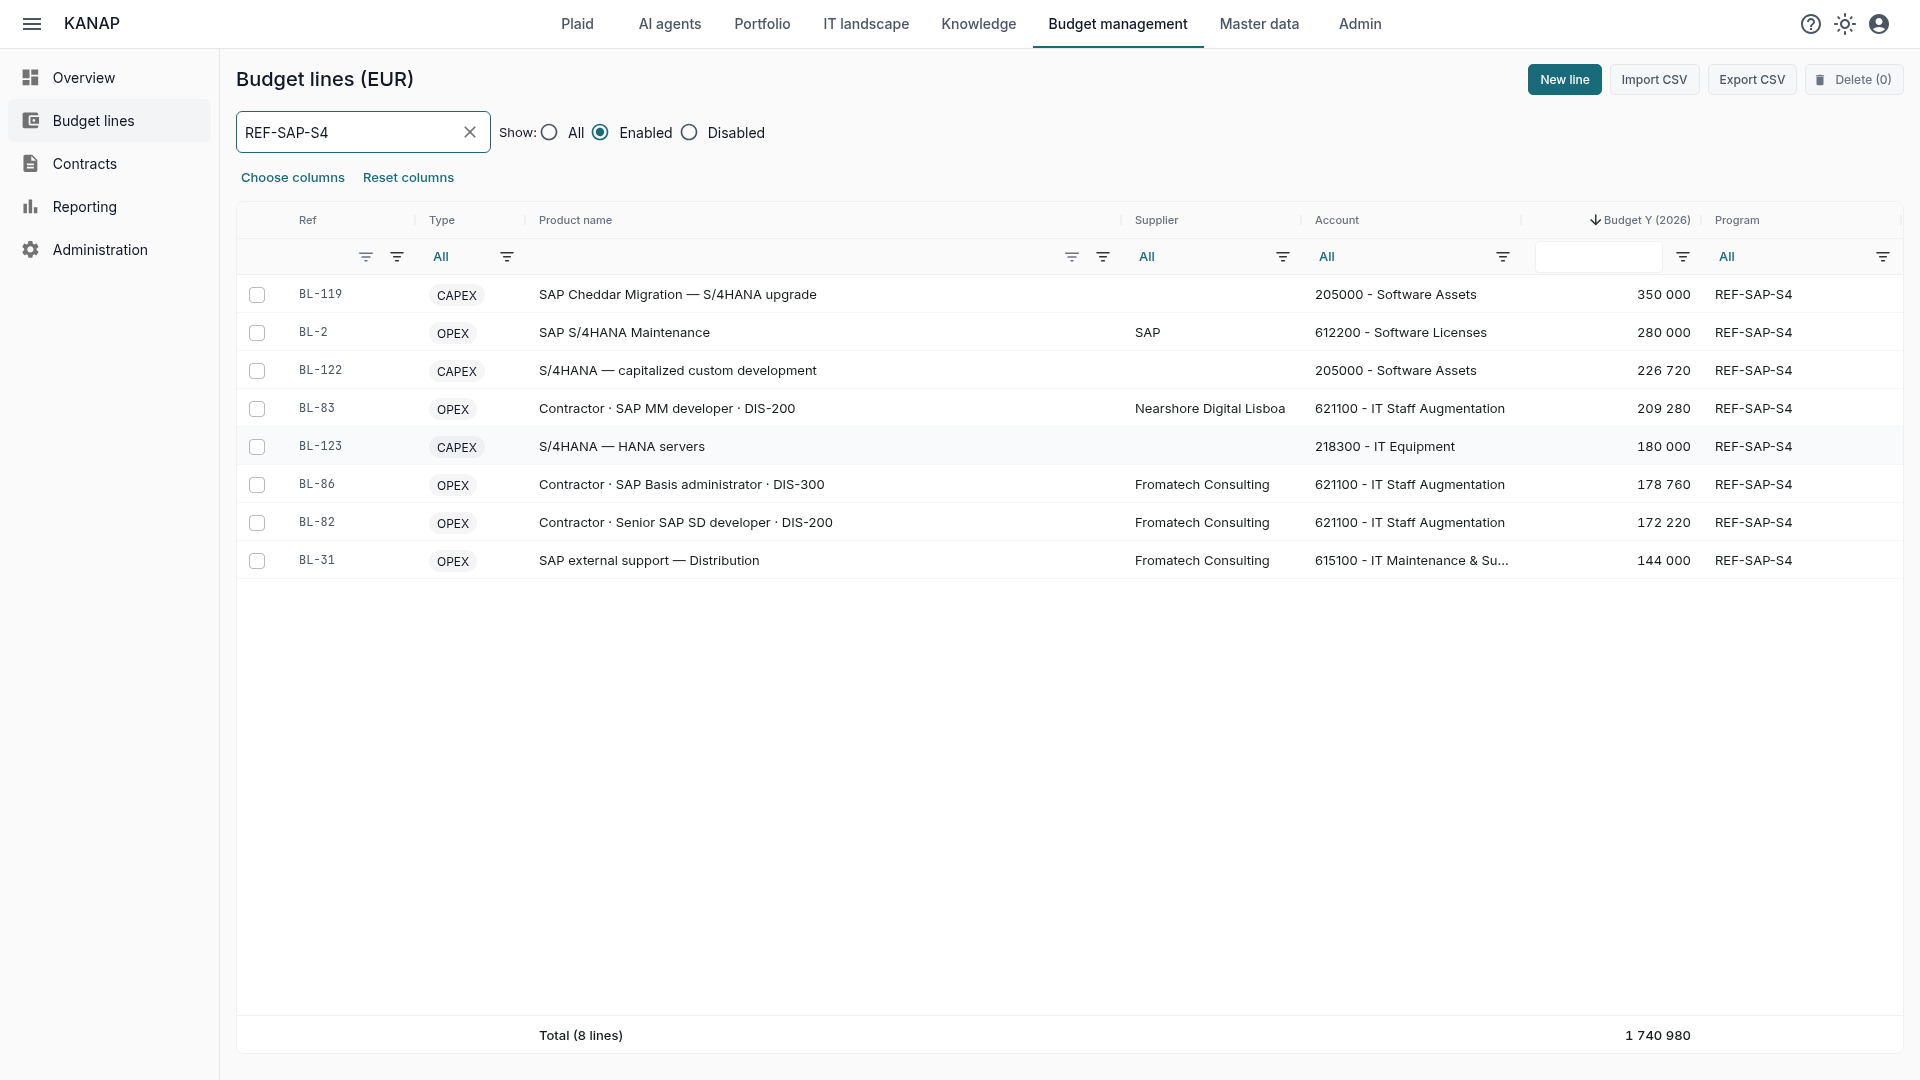Focus the Budget Y filter input field
1920x1080 pixels.
[x=1598, y=257]
